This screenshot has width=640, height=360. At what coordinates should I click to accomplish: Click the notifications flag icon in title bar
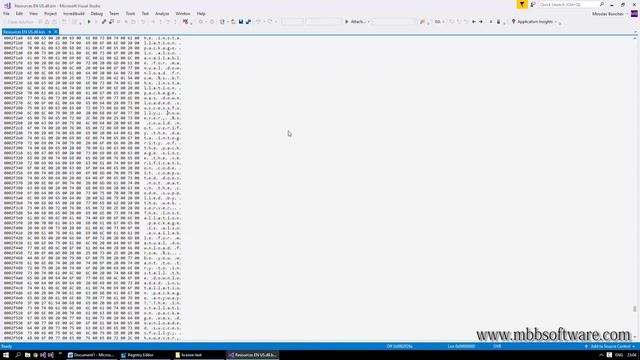pos(522,4)
